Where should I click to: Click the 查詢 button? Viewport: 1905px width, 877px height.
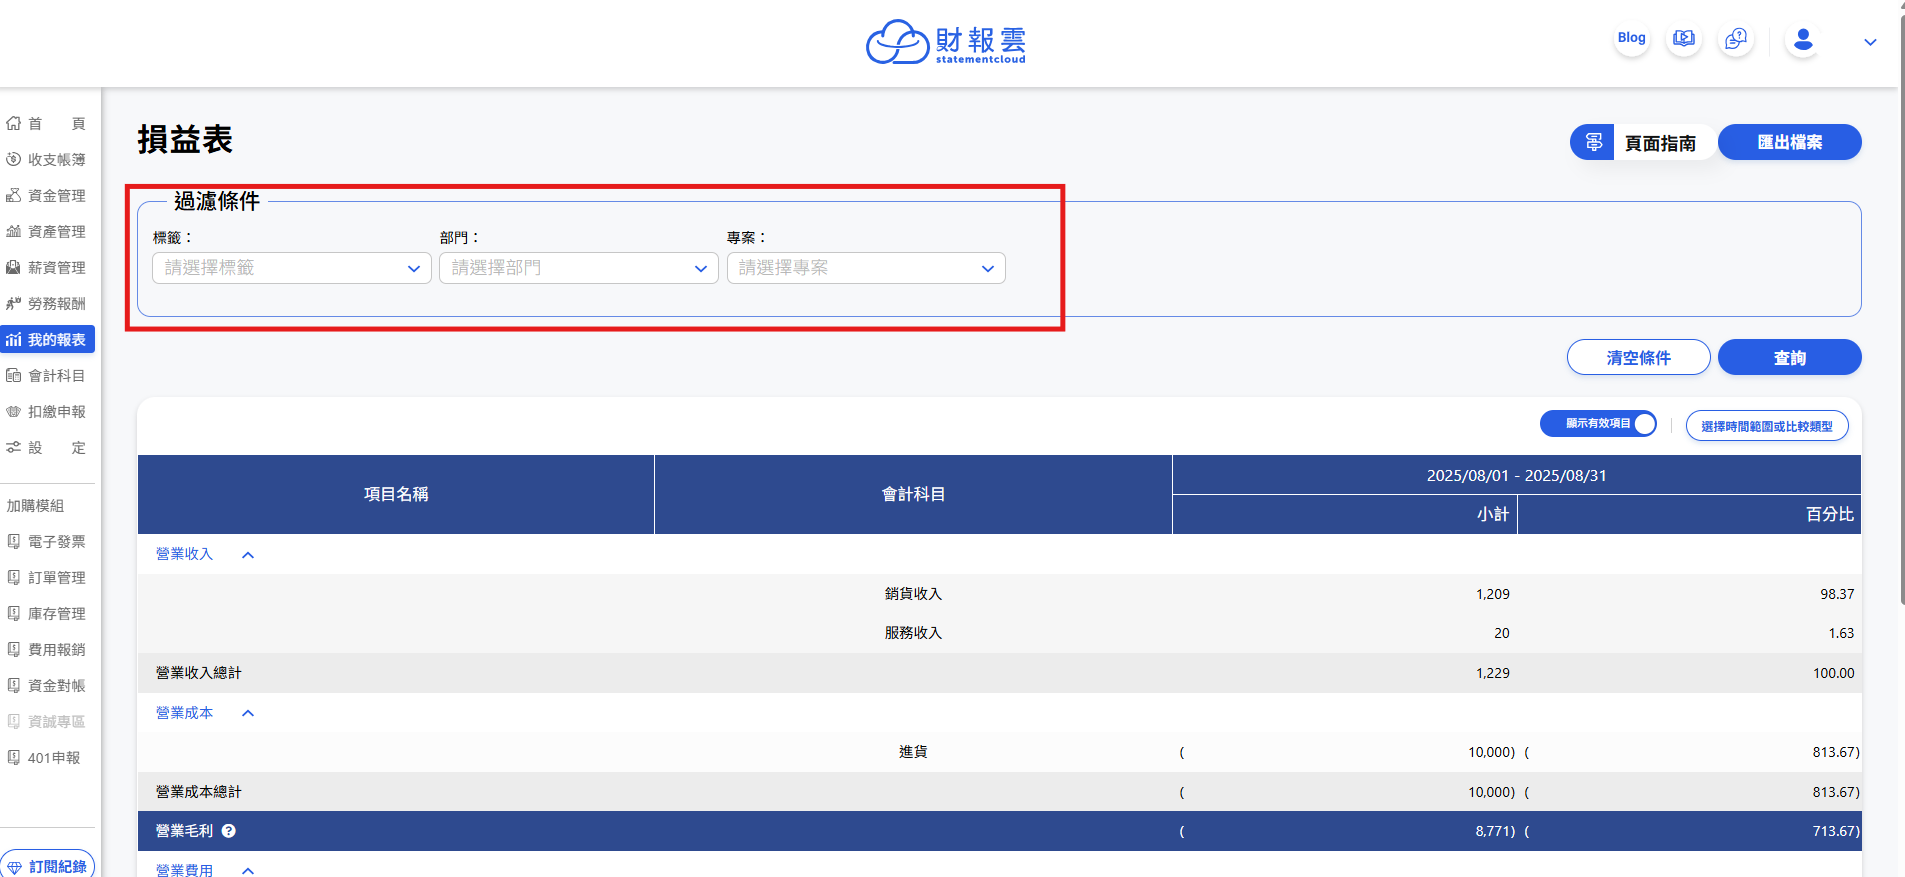pos(1789,358)
